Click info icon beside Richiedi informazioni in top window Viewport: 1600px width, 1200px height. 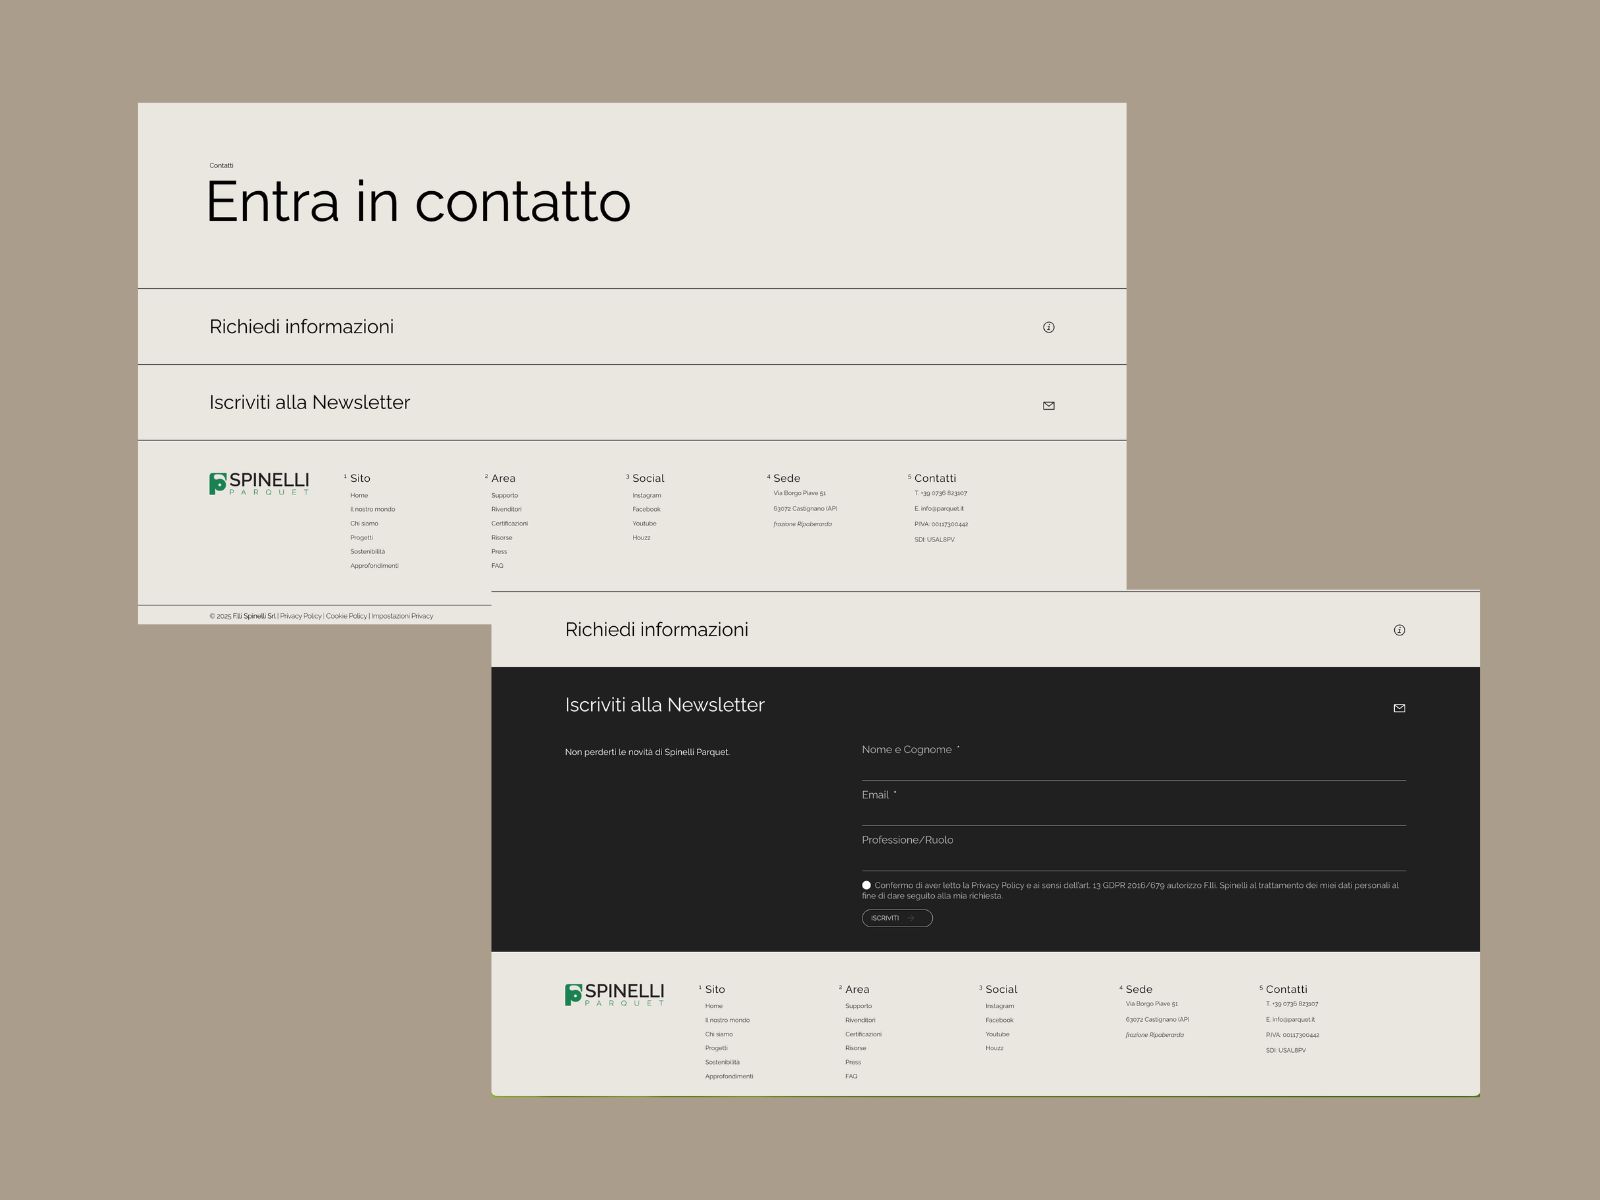click(x=1048, y=327)
